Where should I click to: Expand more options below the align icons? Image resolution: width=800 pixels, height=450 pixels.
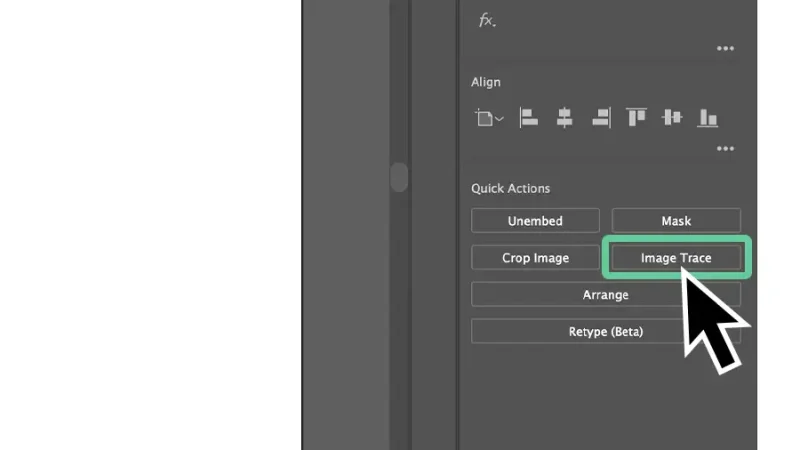tap(725, 149)
